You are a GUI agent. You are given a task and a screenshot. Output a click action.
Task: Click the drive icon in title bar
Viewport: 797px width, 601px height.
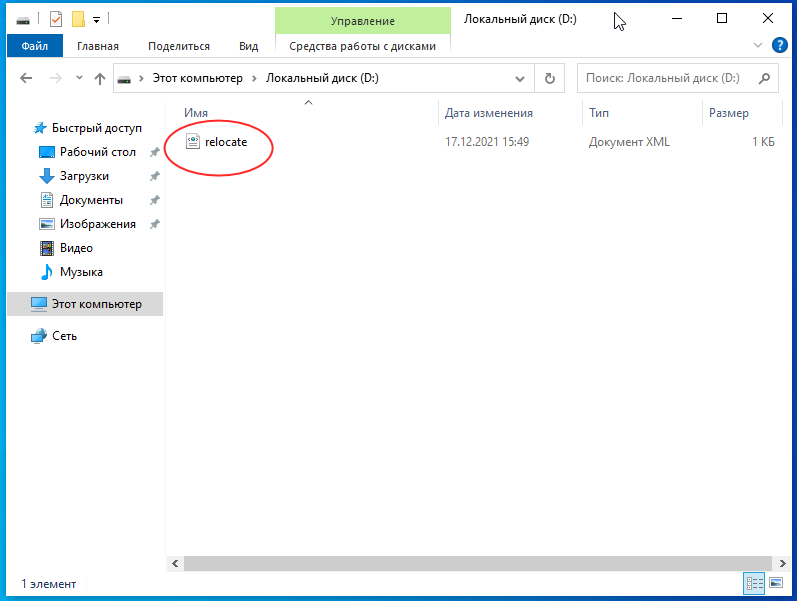23,20
